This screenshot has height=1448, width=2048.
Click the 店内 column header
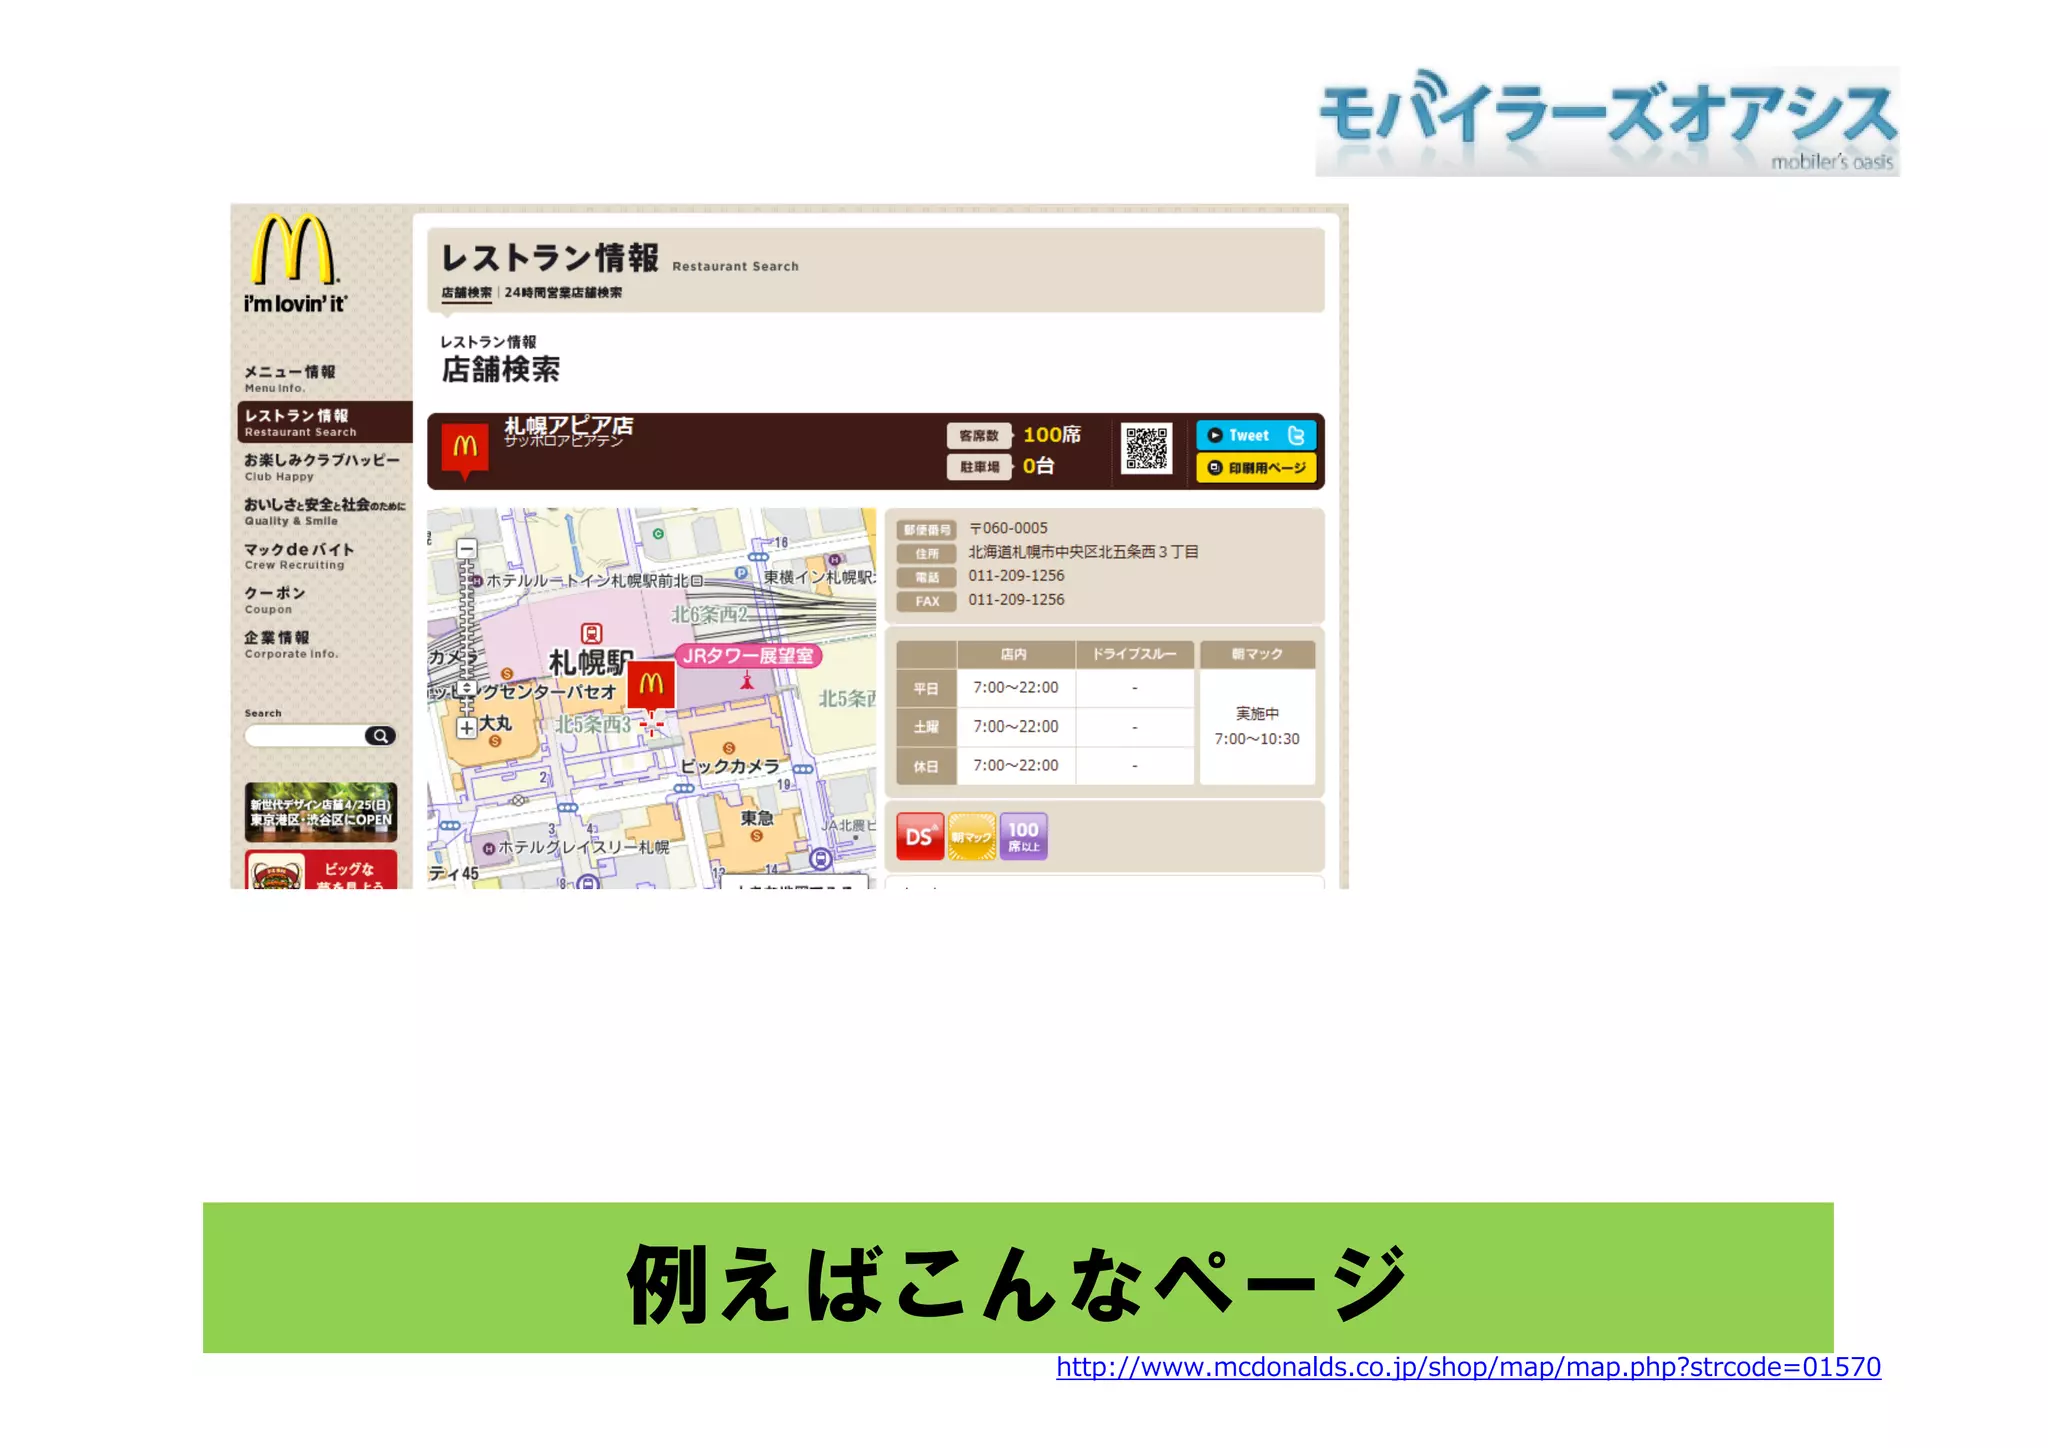tap(1016, 654)
